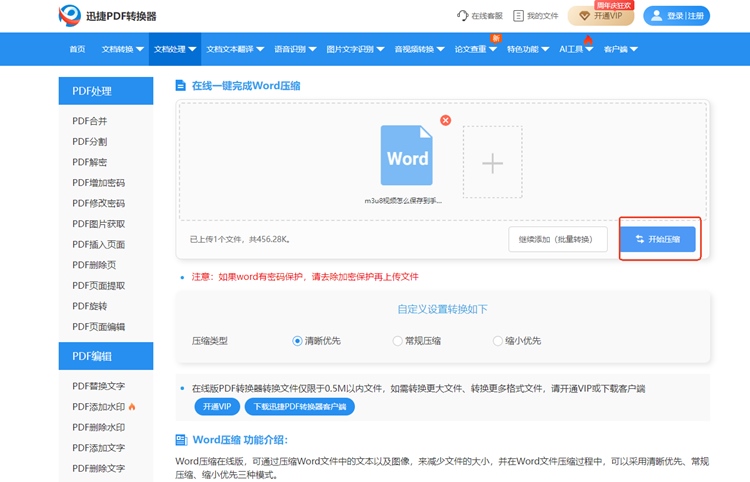Screen dimensions: 750x482
Task: Click the 开通VIP diamond badge
Action: click(601, 16)
